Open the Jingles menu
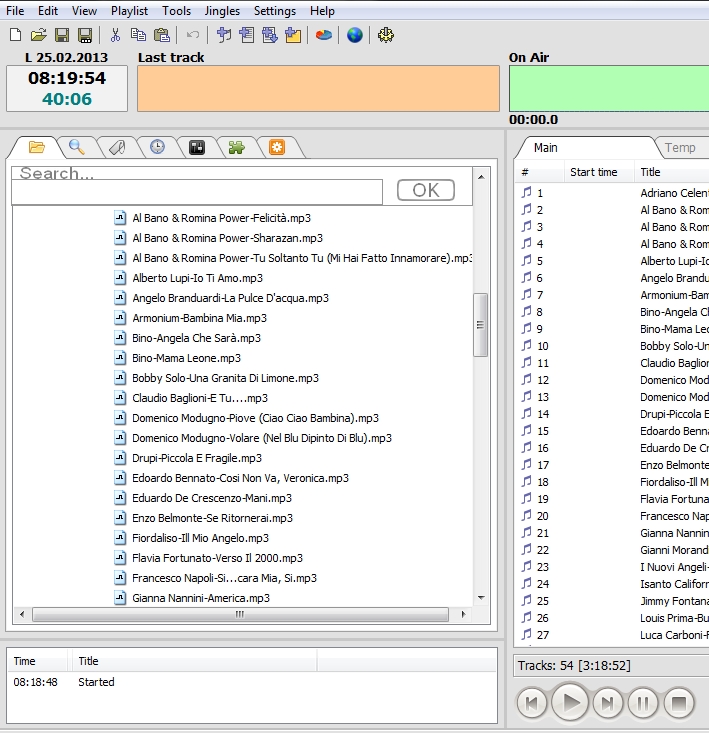The width and height of the screenshot is (709, 733). pyautogui.click(x=222, y=11)
